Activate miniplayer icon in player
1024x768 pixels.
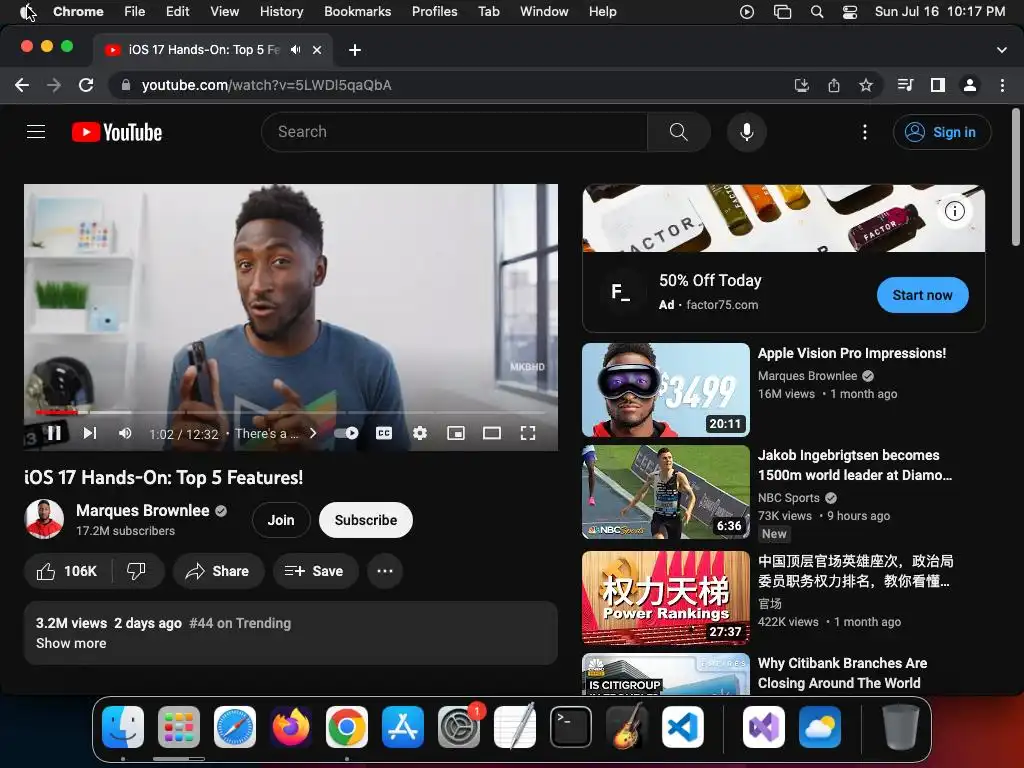(456, 433)
